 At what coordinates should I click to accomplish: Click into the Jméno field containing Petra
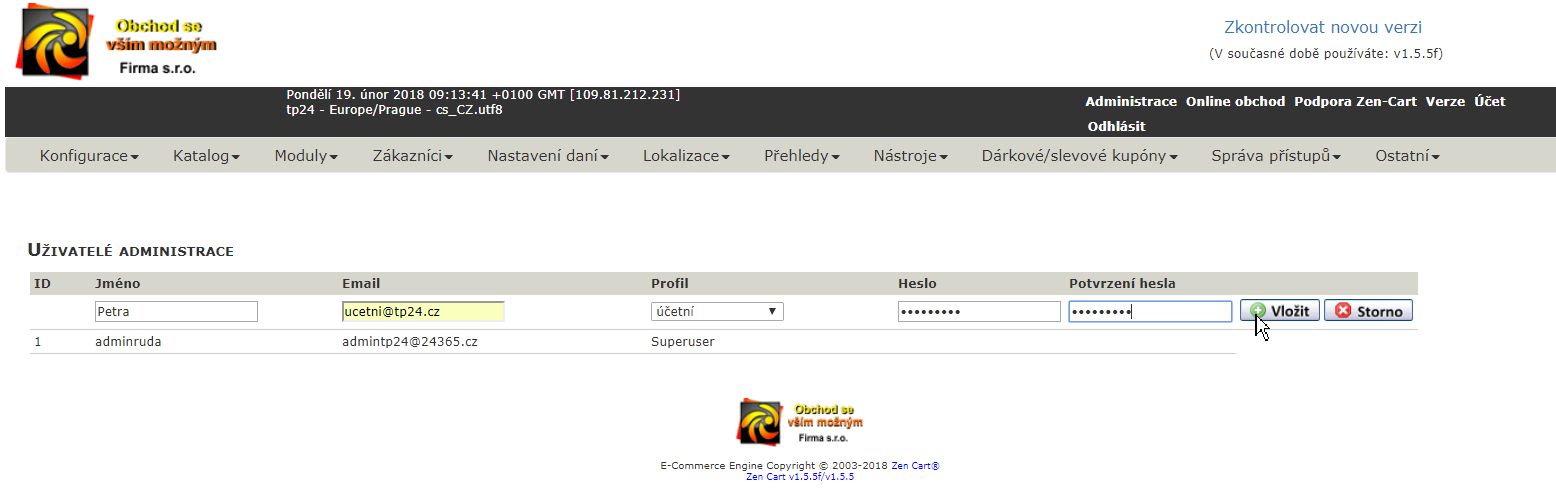pyautogui.click(x=176, y=311)
